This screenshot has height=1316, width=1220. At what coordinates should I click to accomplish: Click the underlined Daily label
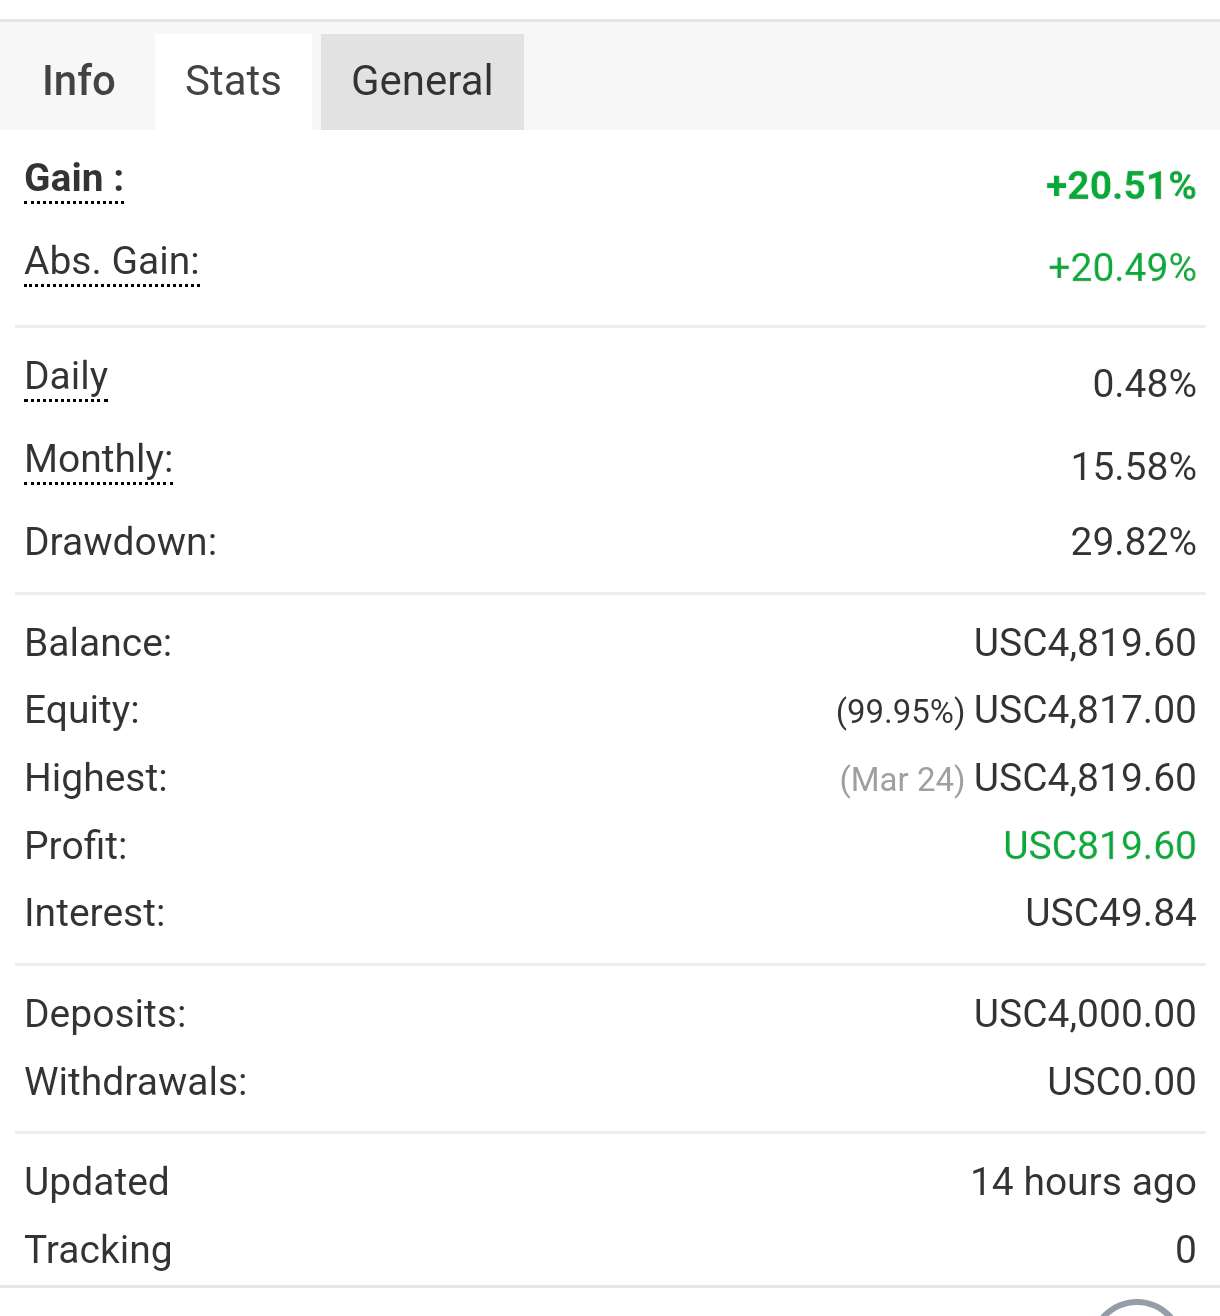(66, 377)
